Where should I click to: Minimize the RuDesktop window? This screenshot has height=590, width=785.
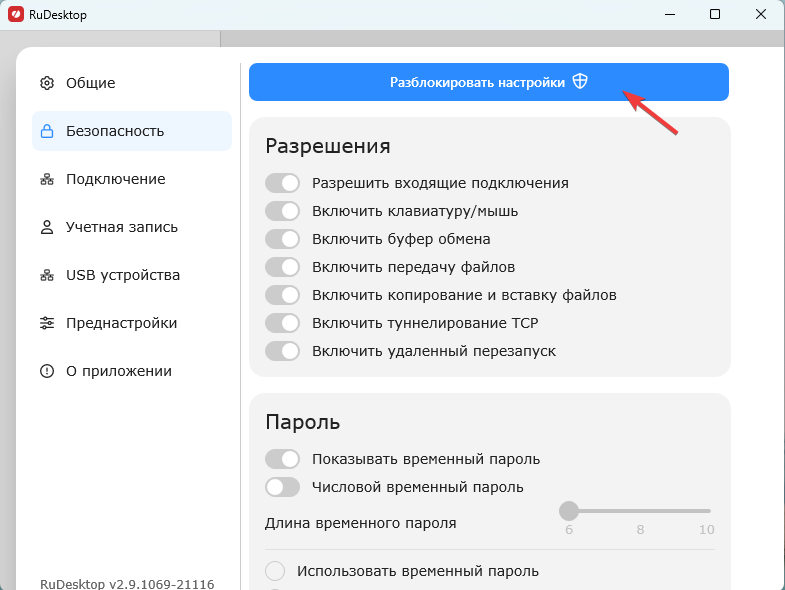pyautogui.click(x=670, y=15)
